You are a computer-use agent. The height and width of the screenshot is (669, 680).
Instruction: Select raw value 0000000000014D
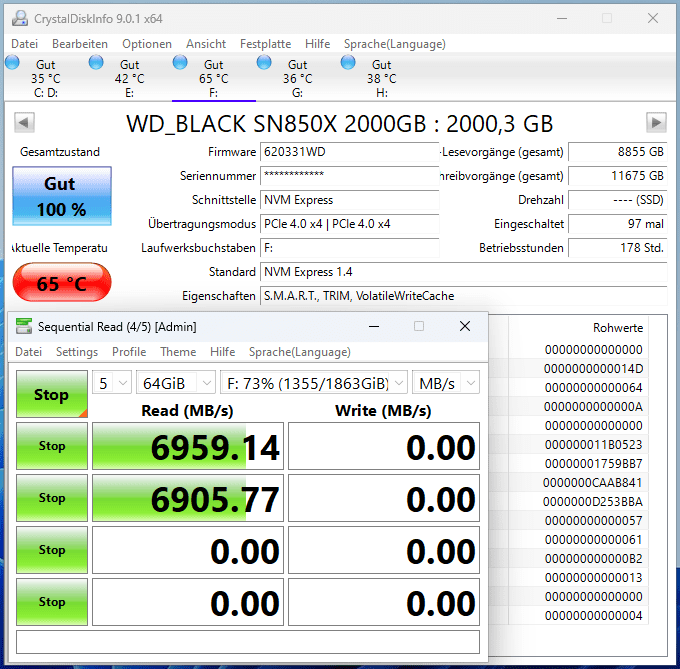[x=593, y=369]
